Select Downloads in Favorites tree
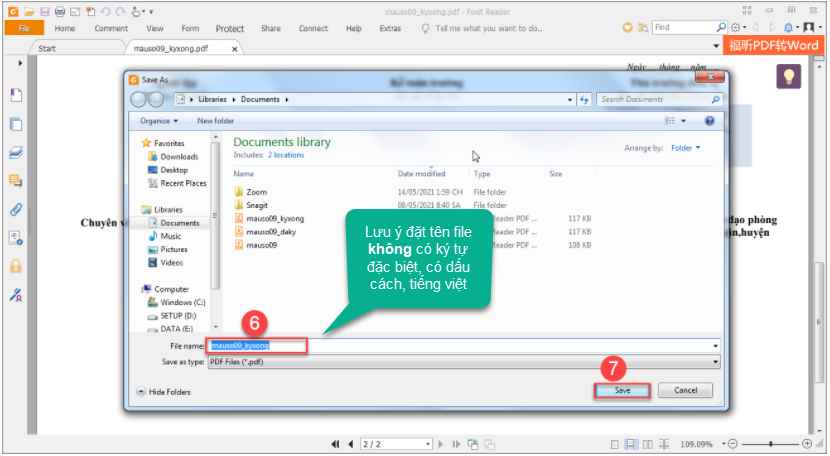This screenshot has height=456, width=830. pyautogui.click(x=179, y=157)
